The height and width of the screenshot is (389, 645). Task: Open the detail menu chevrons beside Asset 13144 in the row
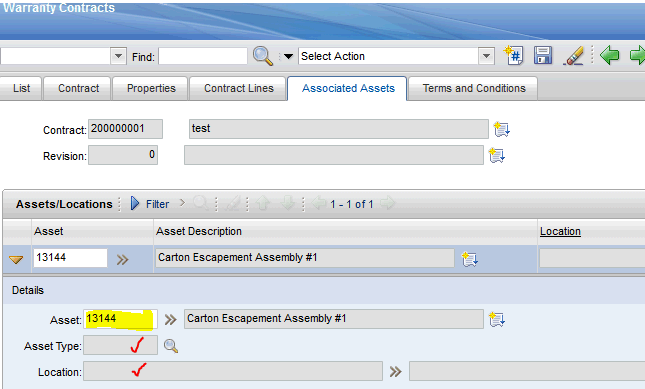[x=122, y=259]
